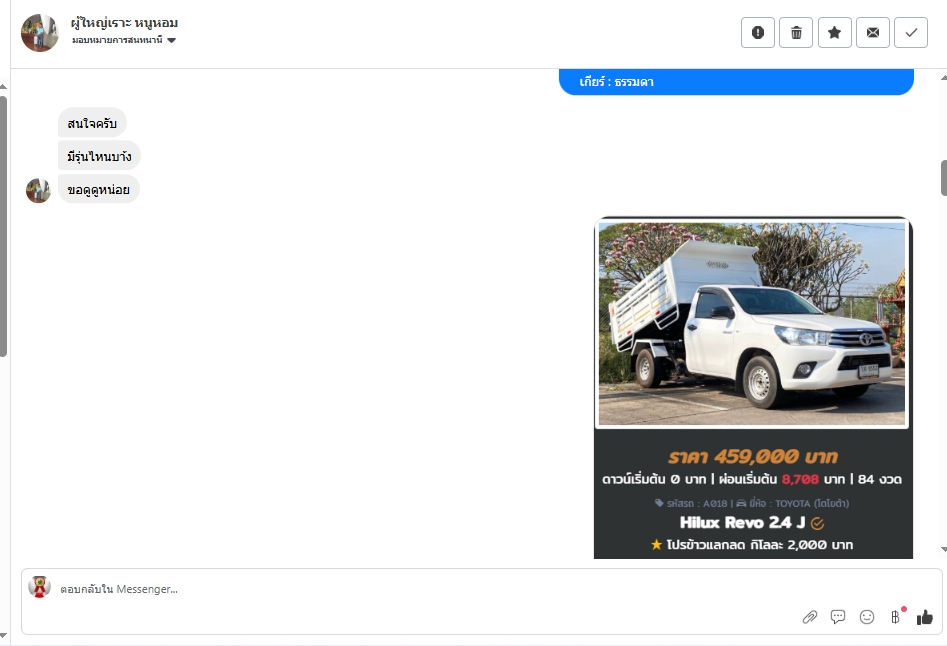947x646 pixels.
Task: Attach a file with paperclip icon
Action: 809,617
